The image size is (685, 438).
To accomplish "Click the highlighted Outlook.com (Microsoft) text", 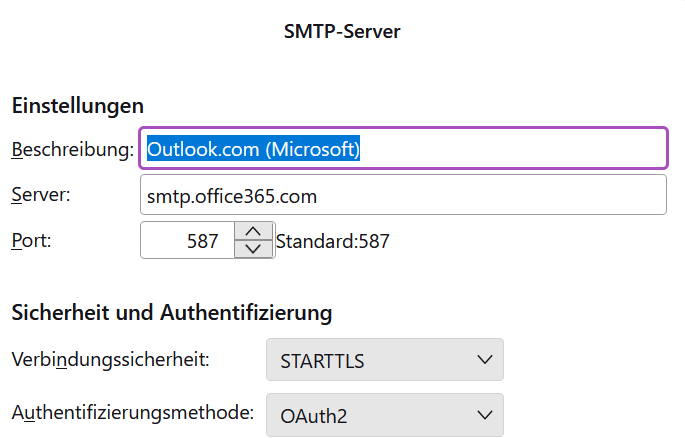I will 253,149.
